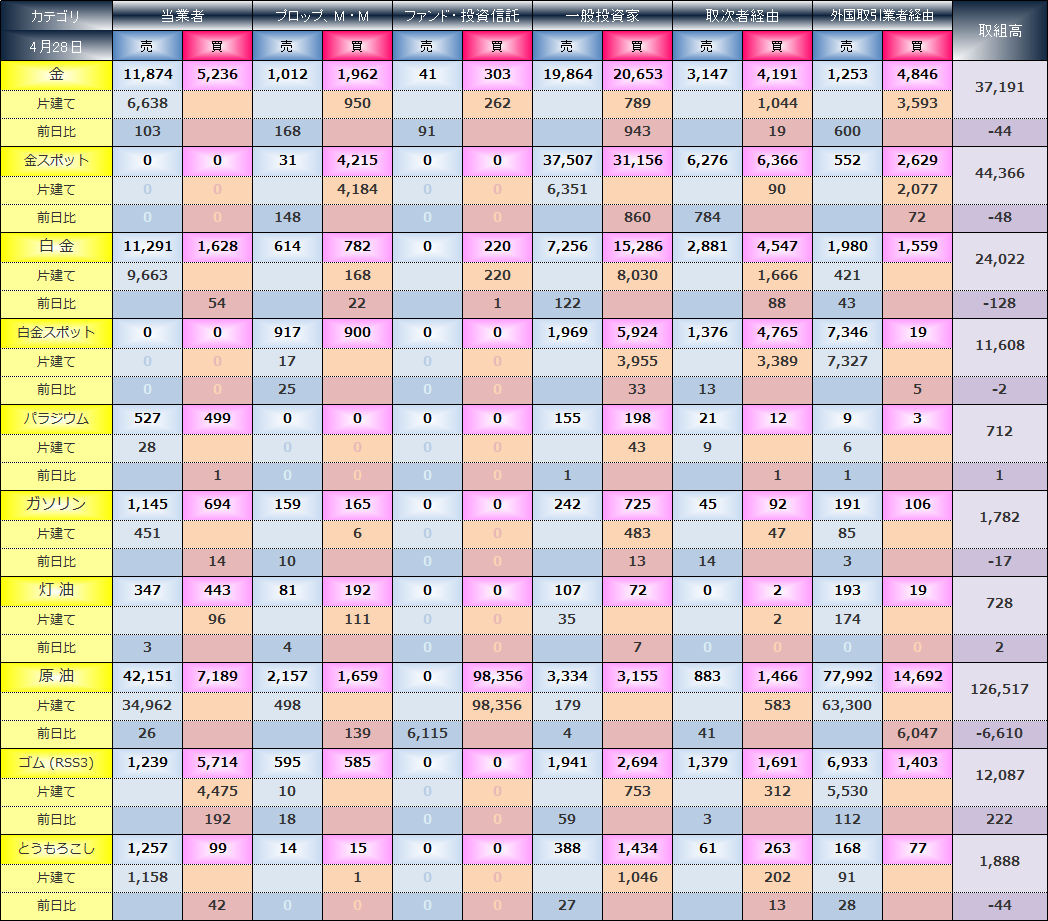Click the 5,924 buy value
Viewport: 1048px width, 921px height.
tap(637, 333)
